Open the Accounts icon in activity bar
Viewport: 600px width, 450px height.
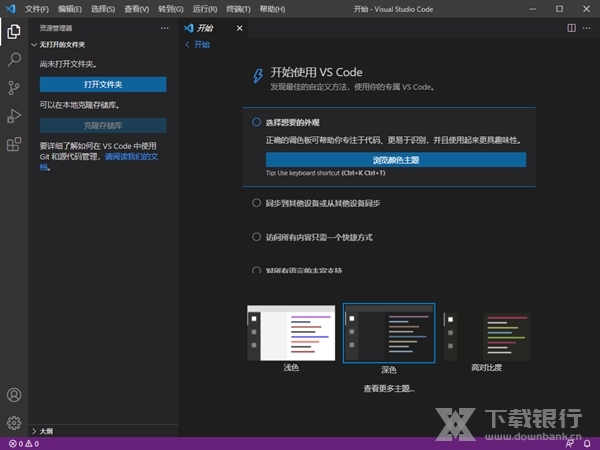(x=14, y=395)
